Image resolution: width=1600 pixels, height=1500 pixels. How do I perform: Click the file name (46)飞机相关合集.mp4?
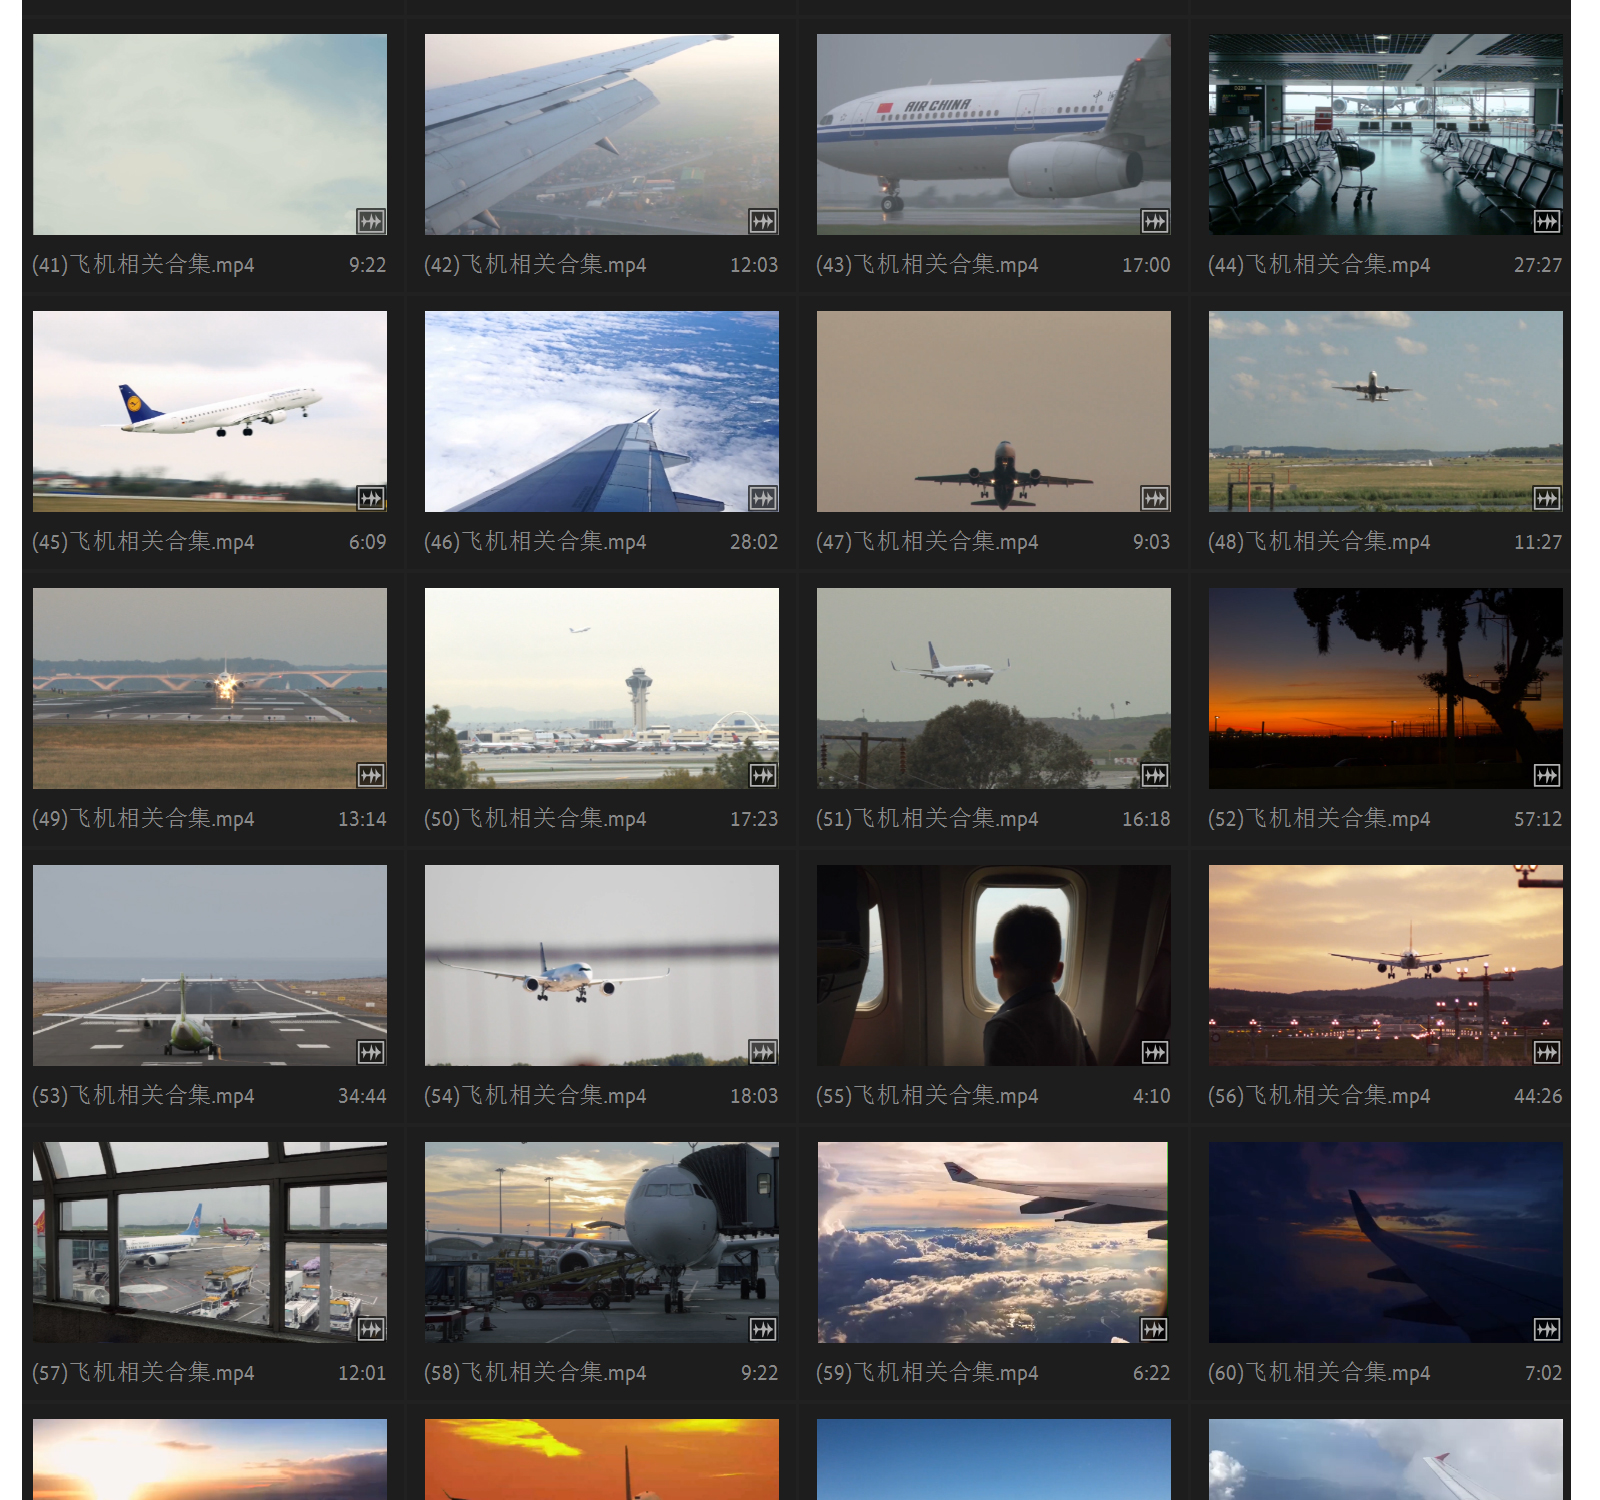[x=535, y=542]
